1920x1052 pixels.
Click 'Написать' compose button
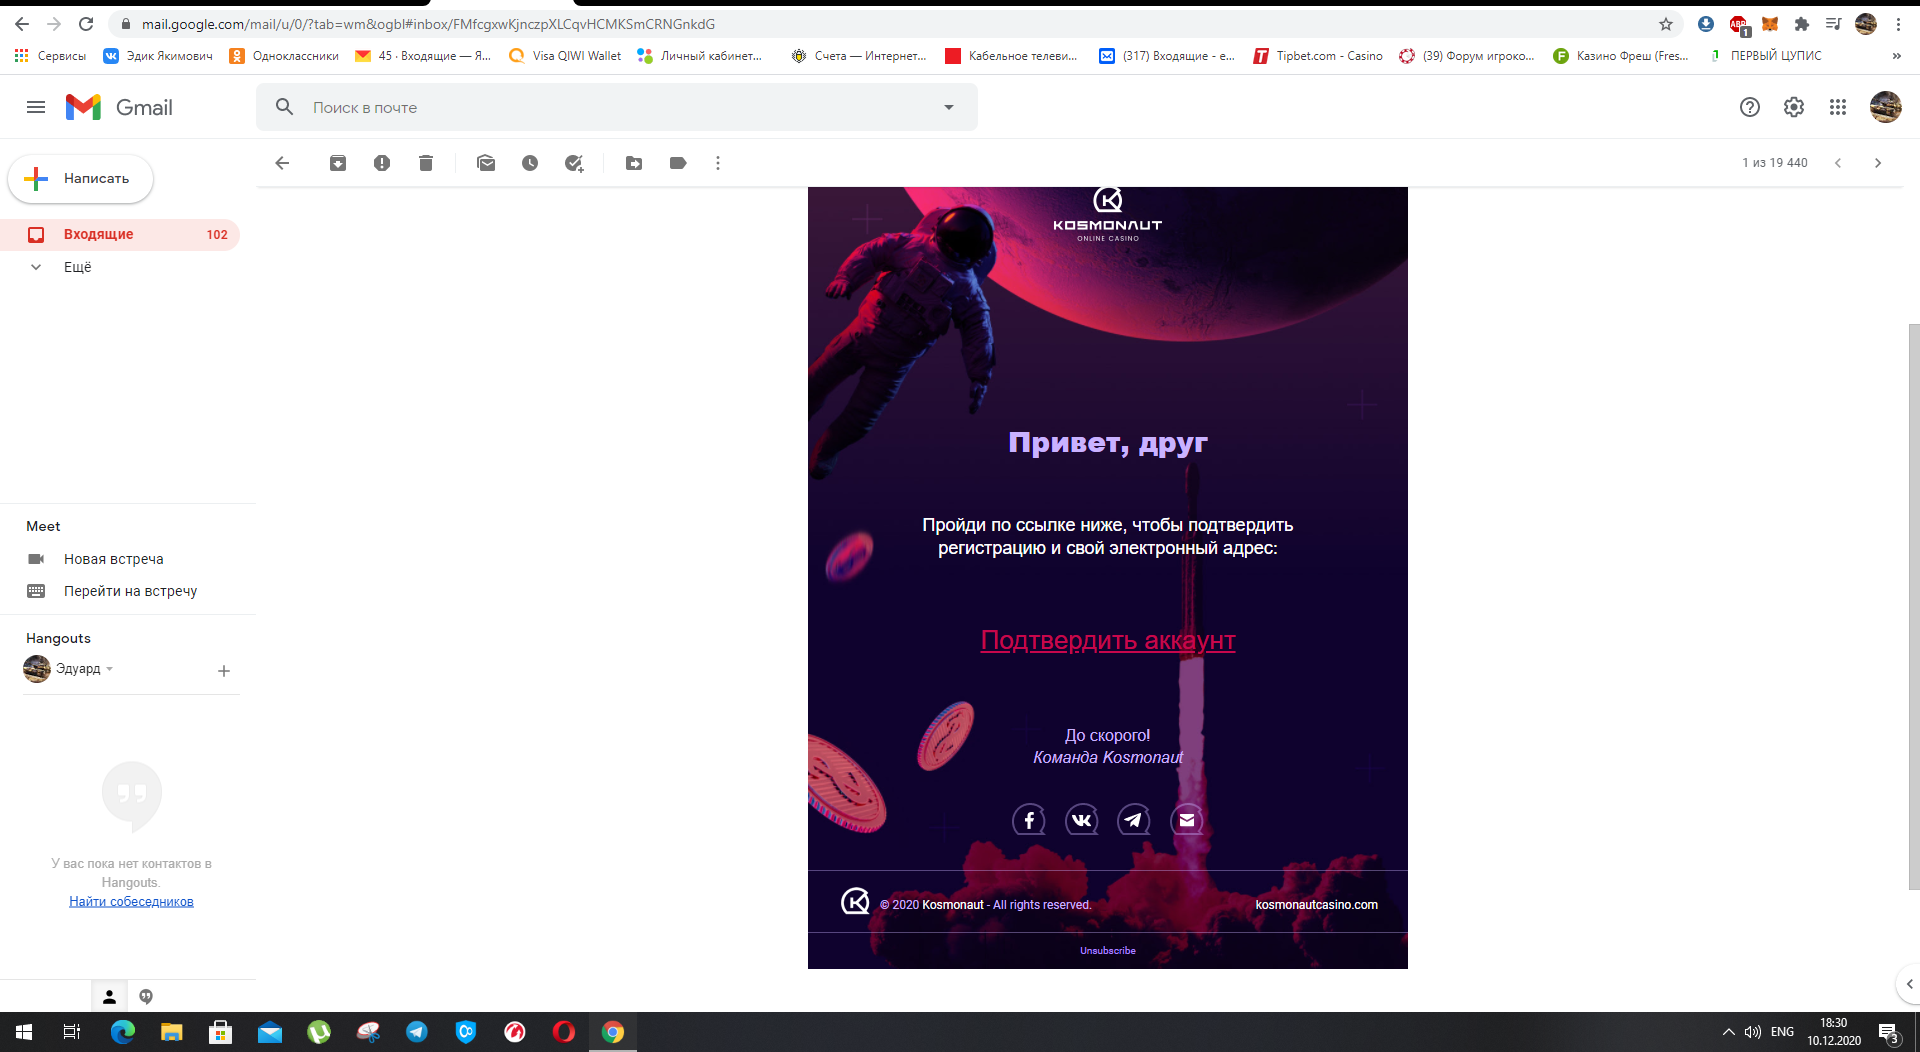point(81,179)
